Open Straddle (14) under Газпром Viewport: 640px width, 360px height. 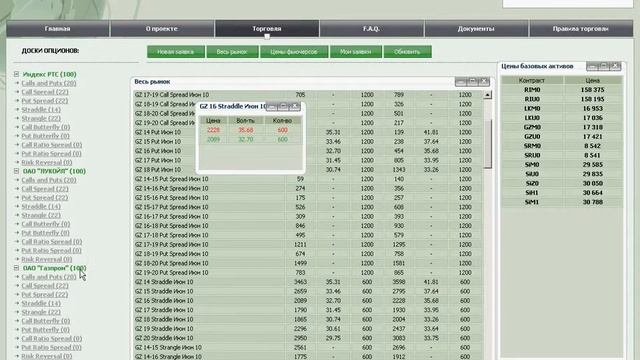pyautogui.click(x=41, y=303)
